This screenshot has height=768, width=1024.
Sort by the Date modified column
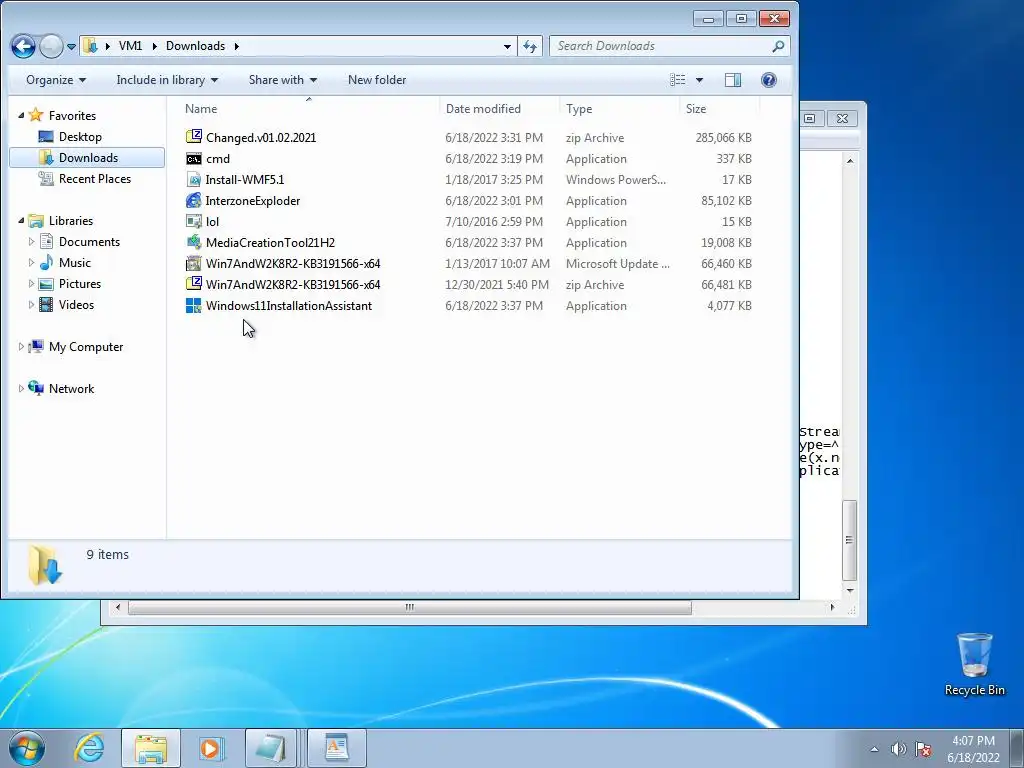pos(500,108)
